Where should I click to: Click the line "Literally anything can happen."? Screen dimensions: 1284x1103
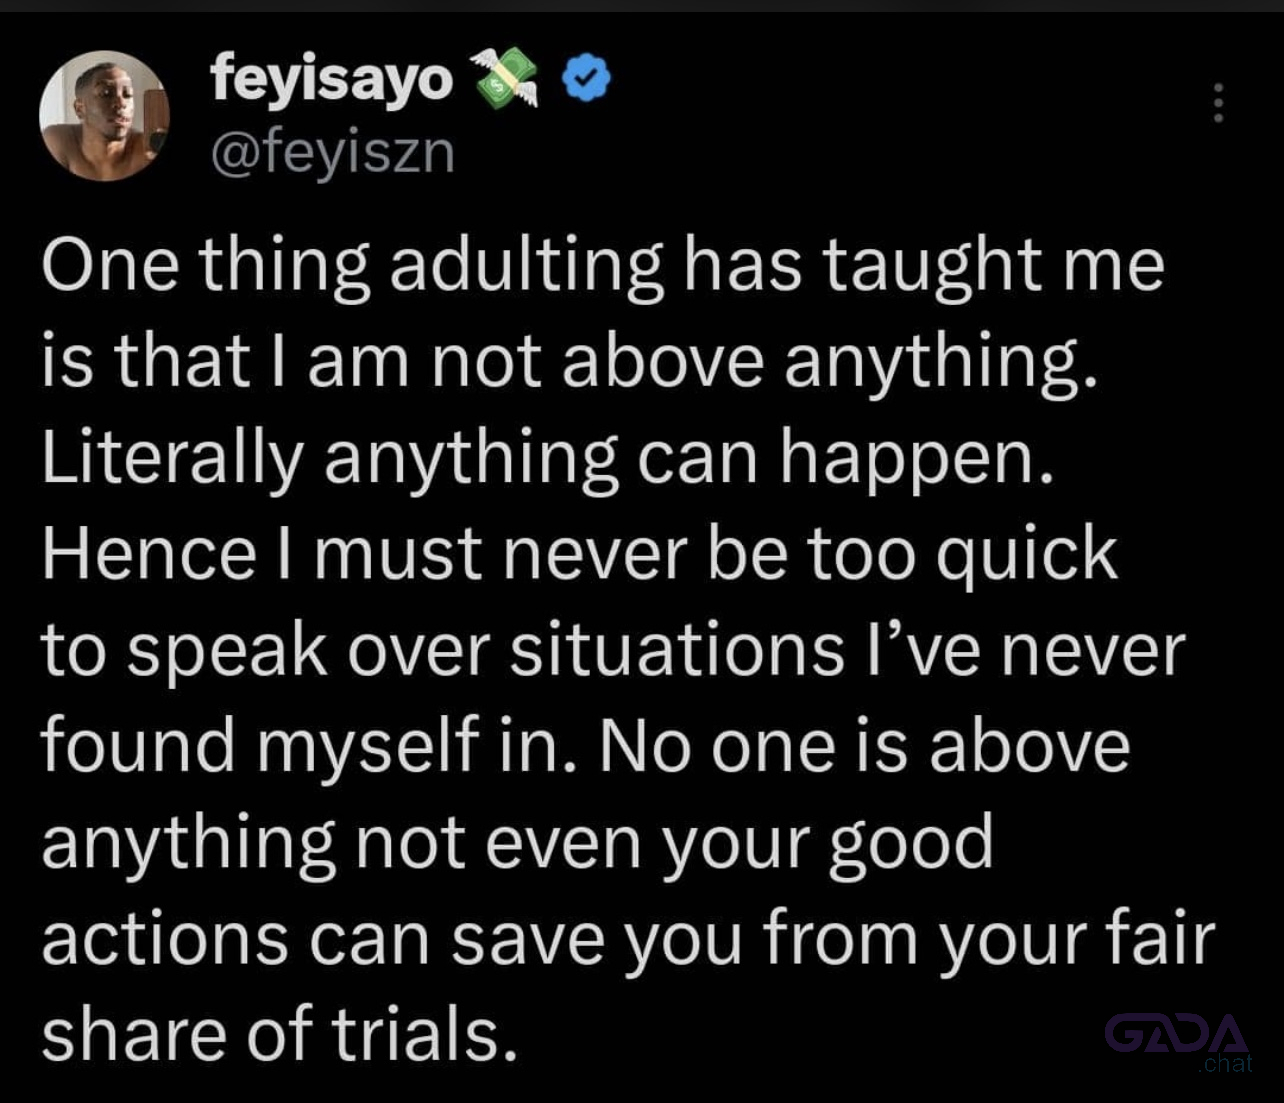(x=548, y=458)
